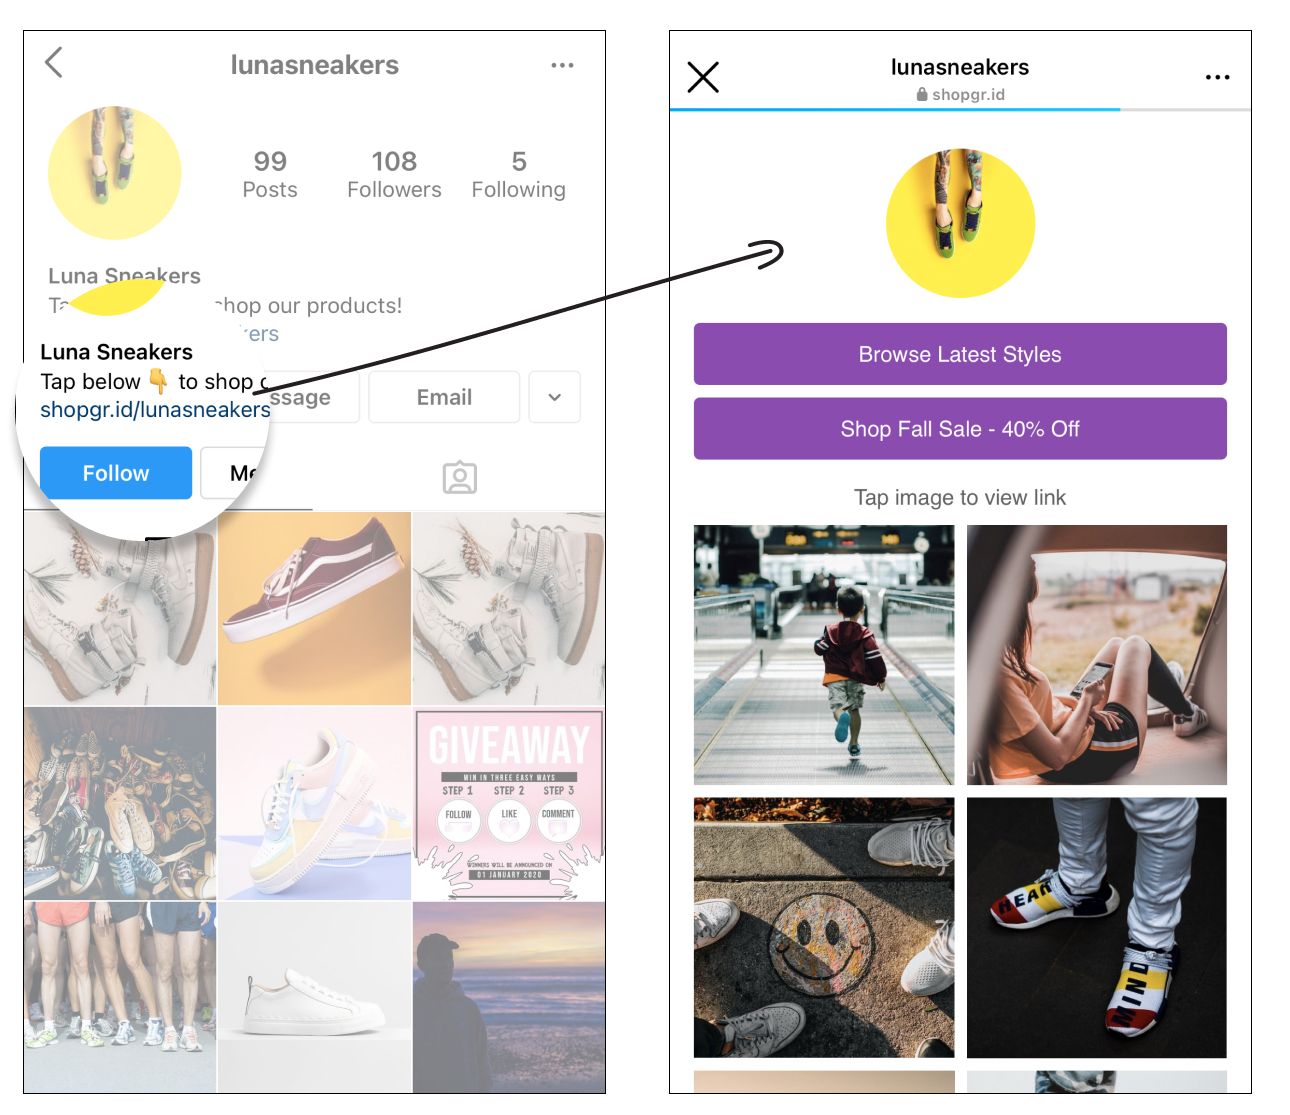View the 5 Following list
Viewport: 1290px width, 1115px height.
click(518, 175)
